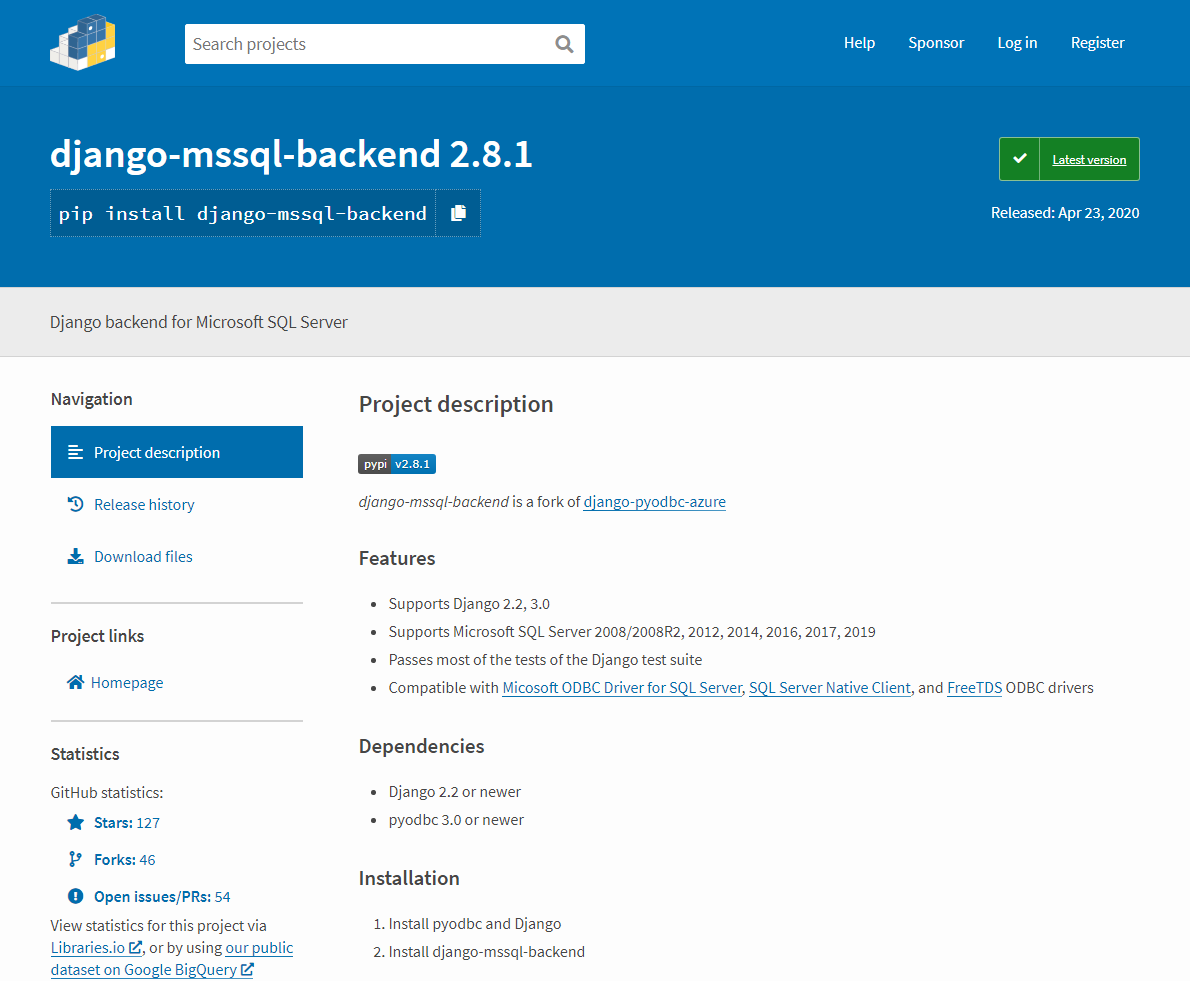The height and width of the screenshot is (981, 1190).
Task: Click the Forks branch icon
Action: (x=75, y=859)
